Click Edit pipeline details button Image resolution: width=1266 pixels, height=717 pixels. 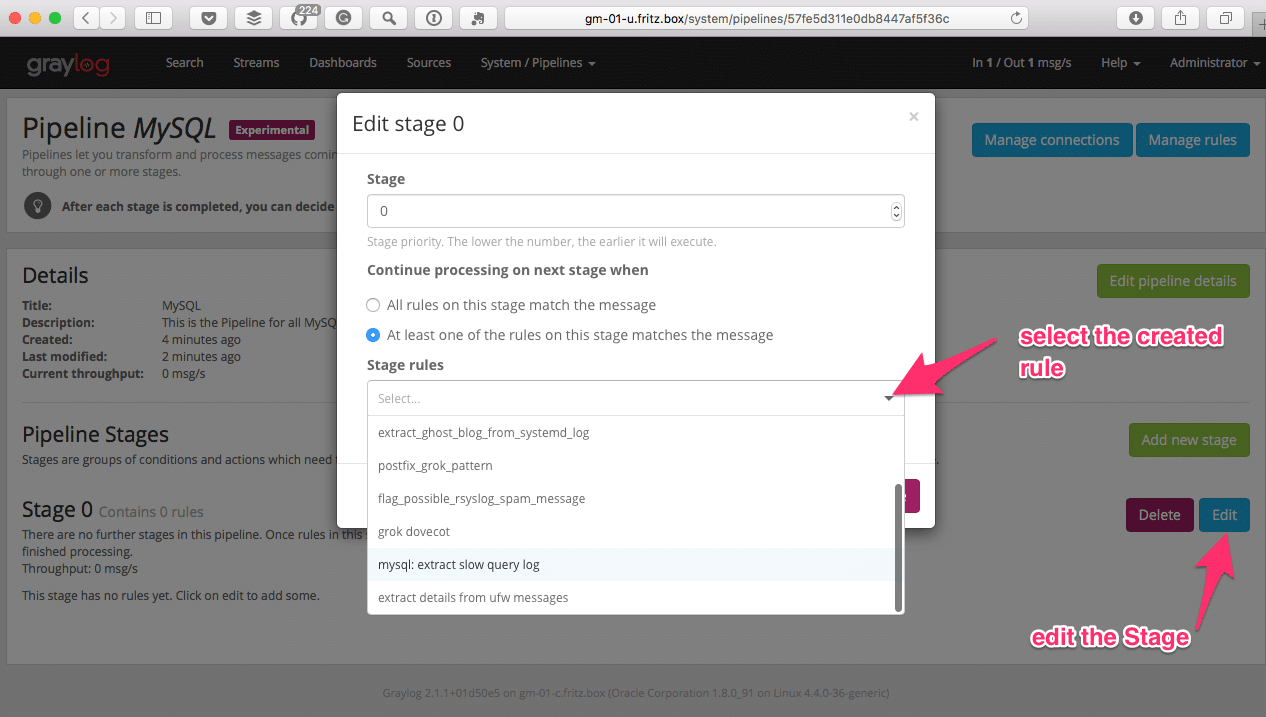pyautogui.click(x=1173, y=281)
